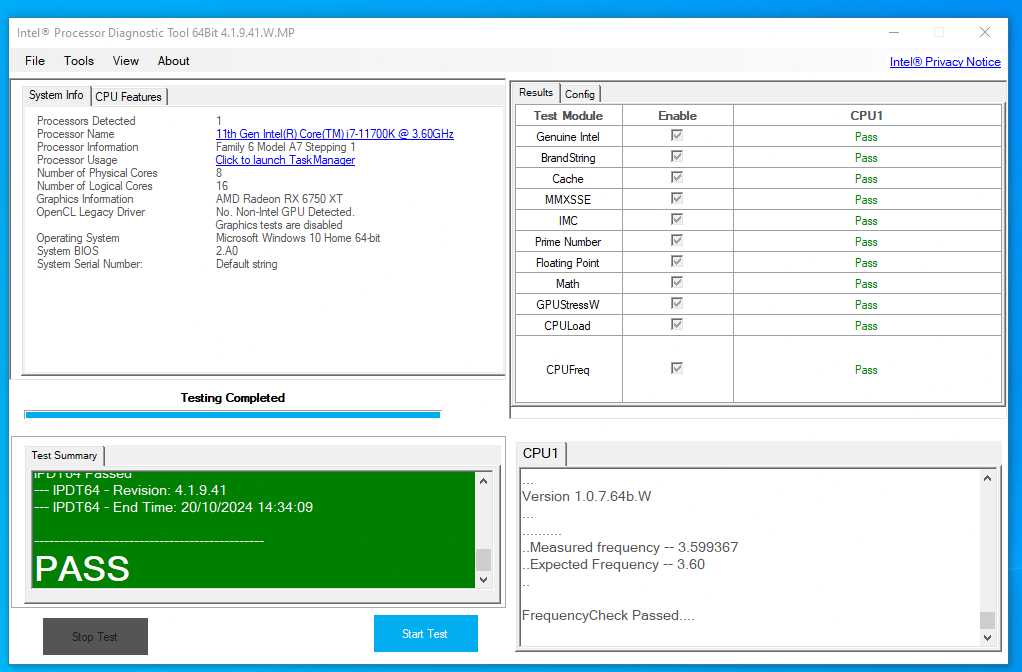
Task: Click CPU1 output scrollbar down arrow
Action: point(987,637)
